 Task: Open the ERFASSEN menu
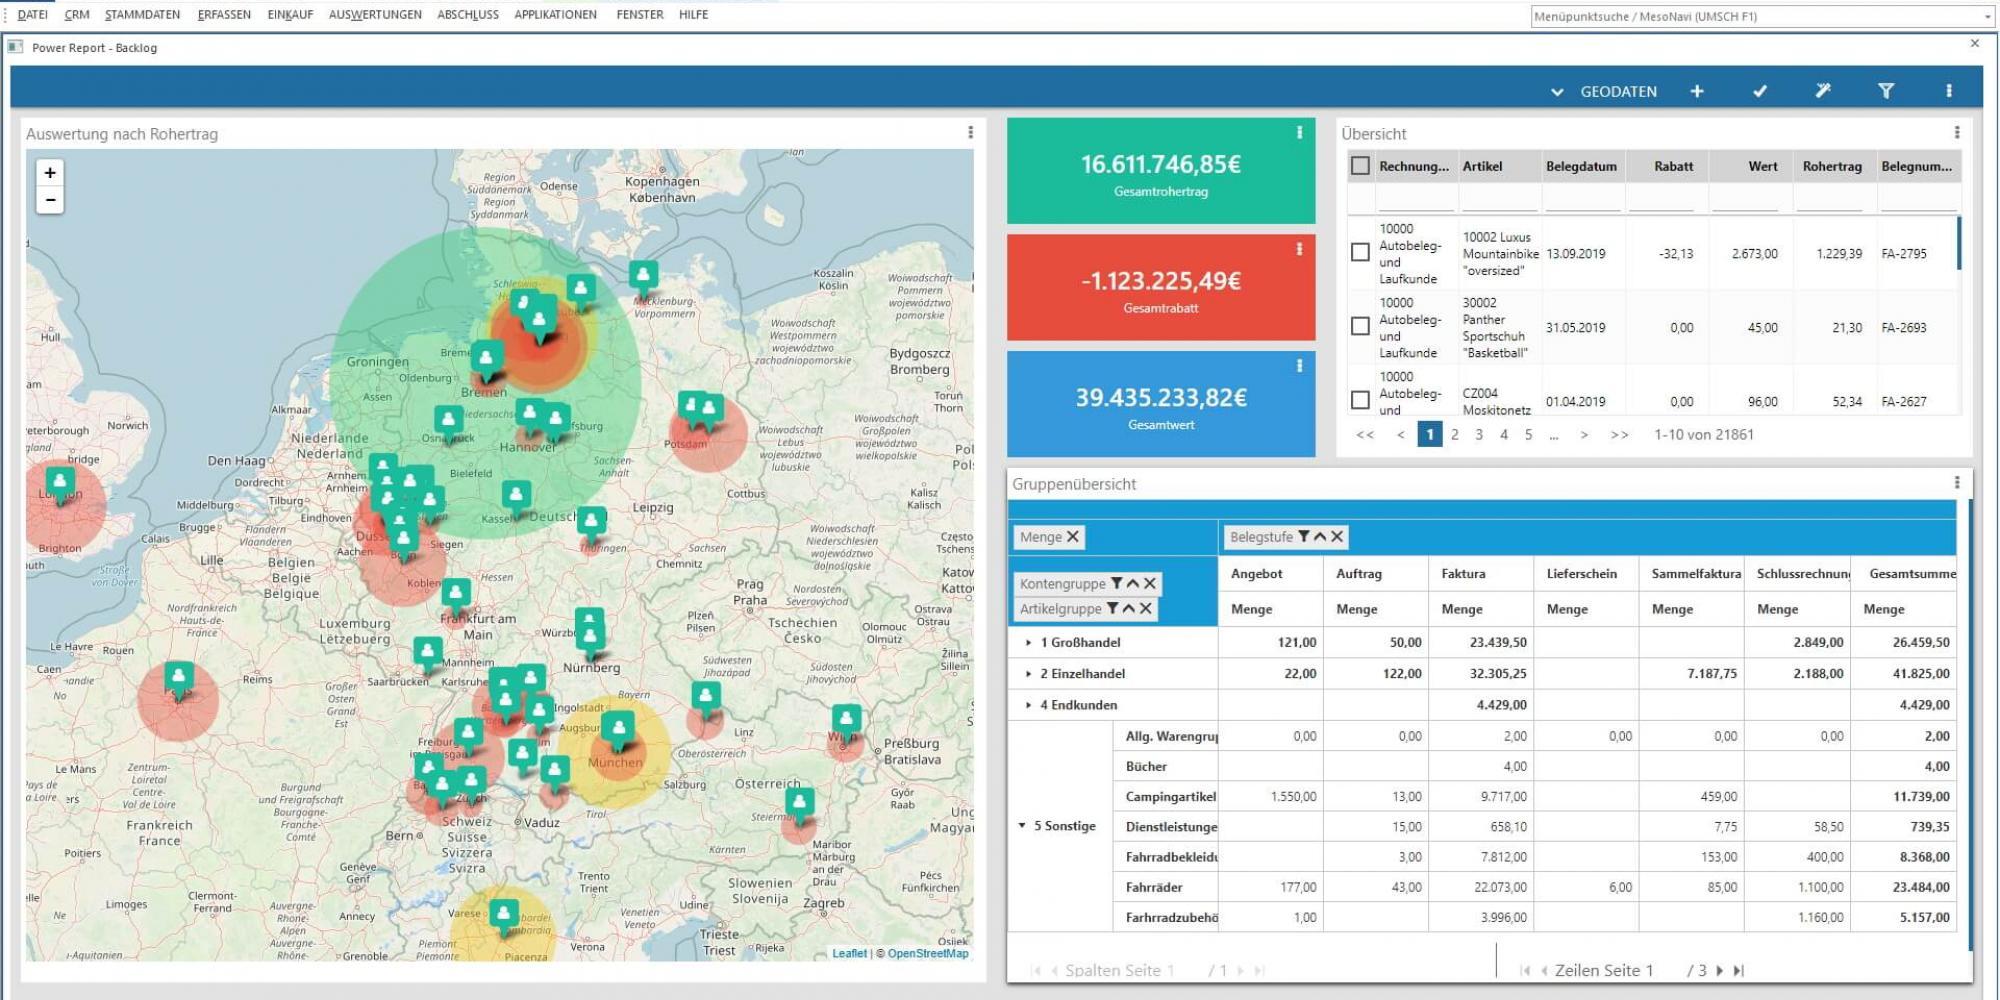pos(224,14)
